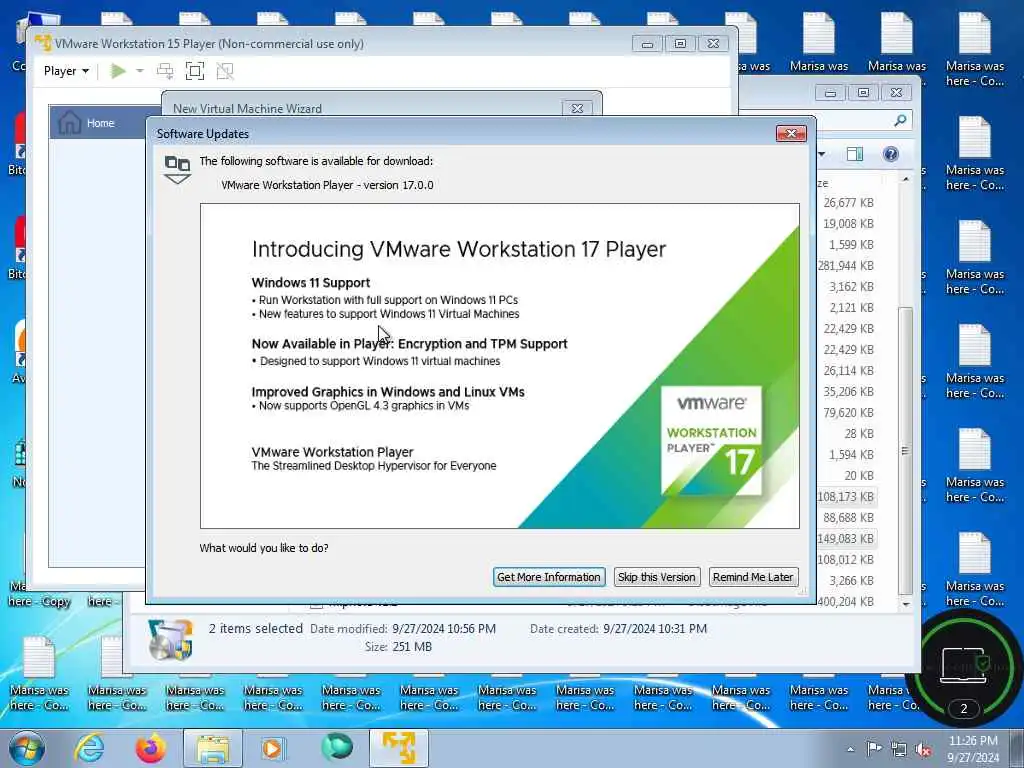
Task: Click Get More Information button
Action: (549, 577)
